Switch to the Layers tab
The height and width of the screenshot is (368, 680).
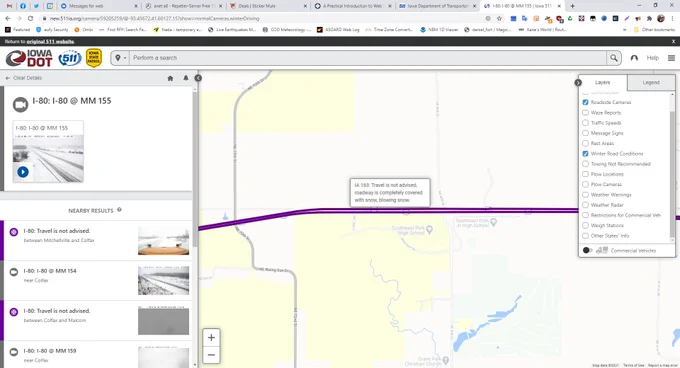(x=602, y=82)
